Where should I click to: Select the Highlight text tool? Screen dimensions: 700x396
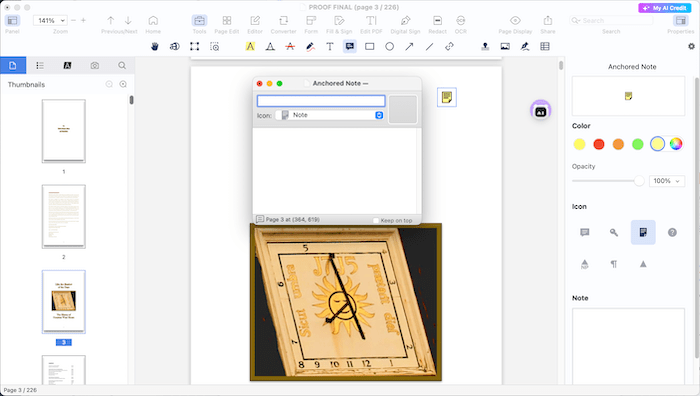(250, 46)
